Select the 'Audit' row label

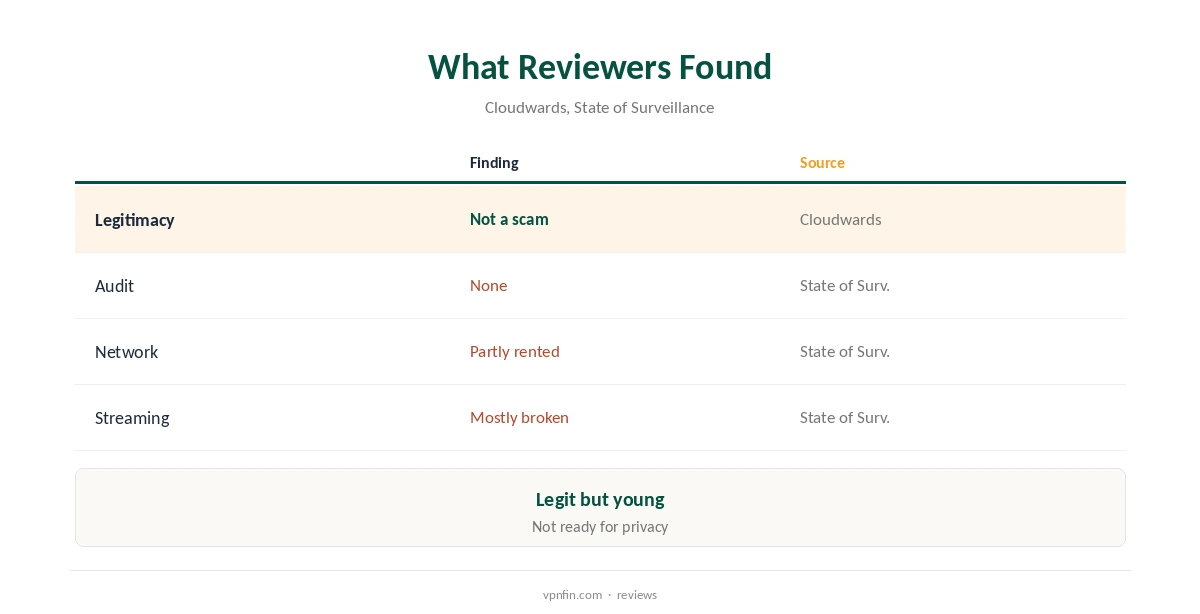coord(114,286)
